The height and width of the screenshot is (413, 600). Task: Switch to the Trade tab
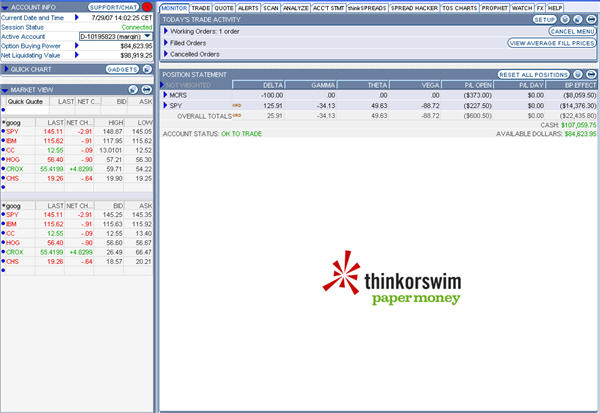200,6
